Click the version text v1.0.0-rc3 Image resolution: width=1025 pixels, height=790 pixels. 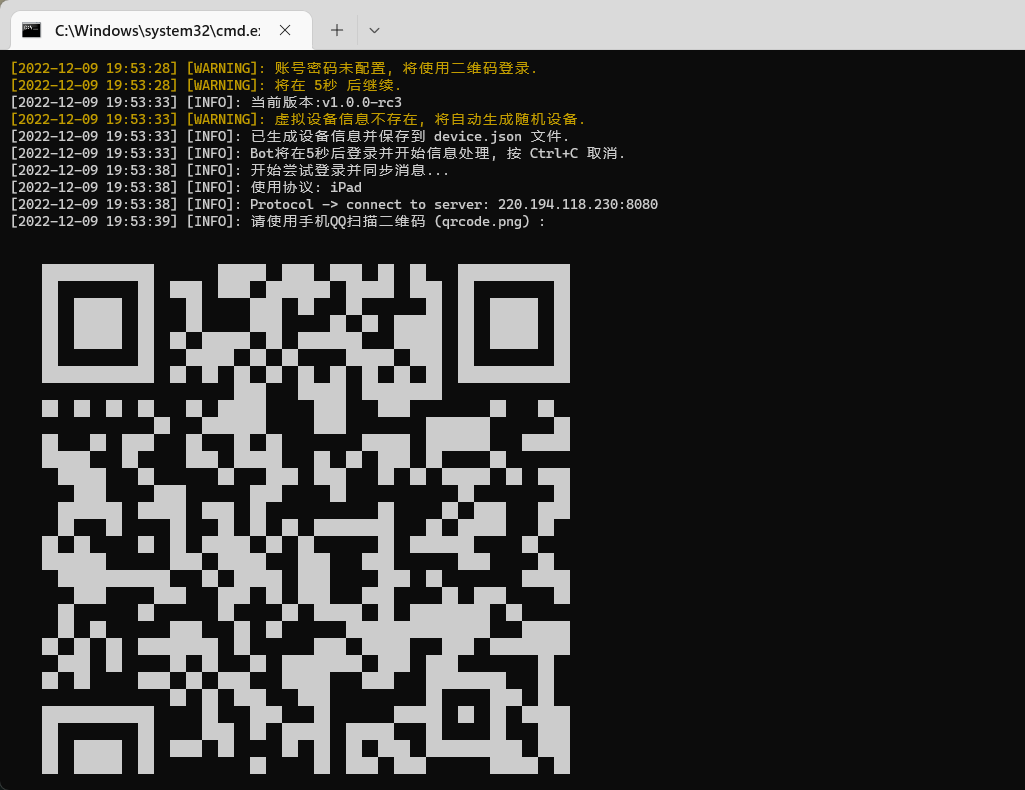coord(361,102)
